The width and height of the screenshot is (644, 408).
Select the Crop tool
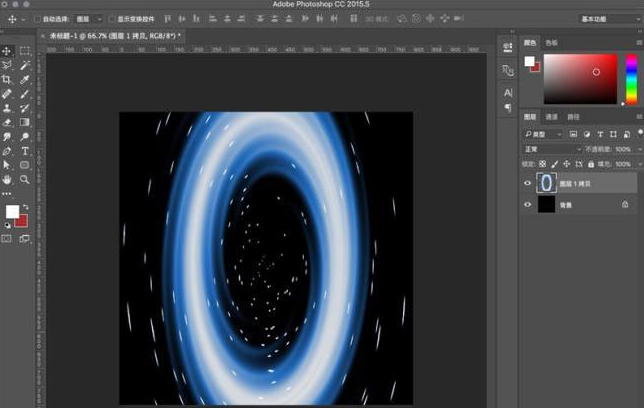7,79
